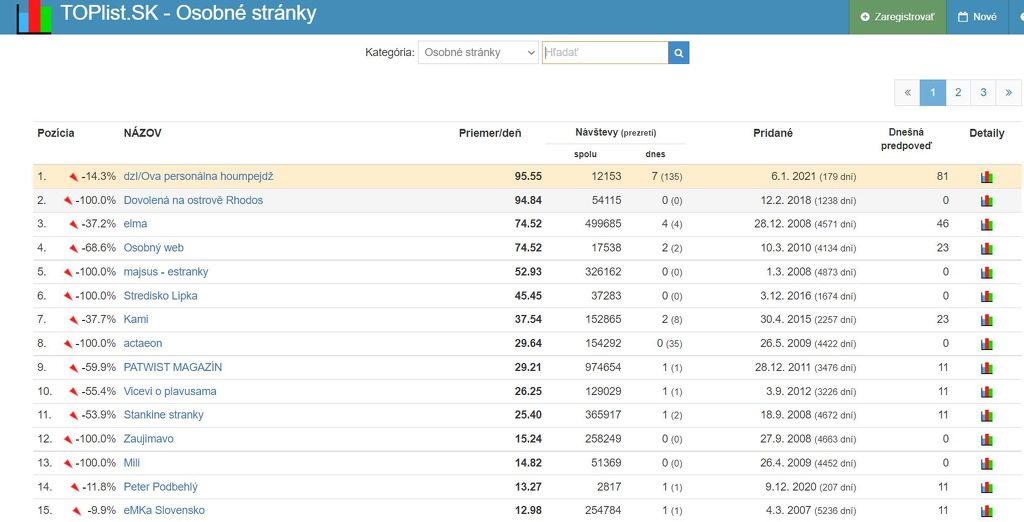The width and height of the screenshot is (1024, 522).
Task: Click details chart icon for Zaujimavo row
Action: tap(986, 440)
